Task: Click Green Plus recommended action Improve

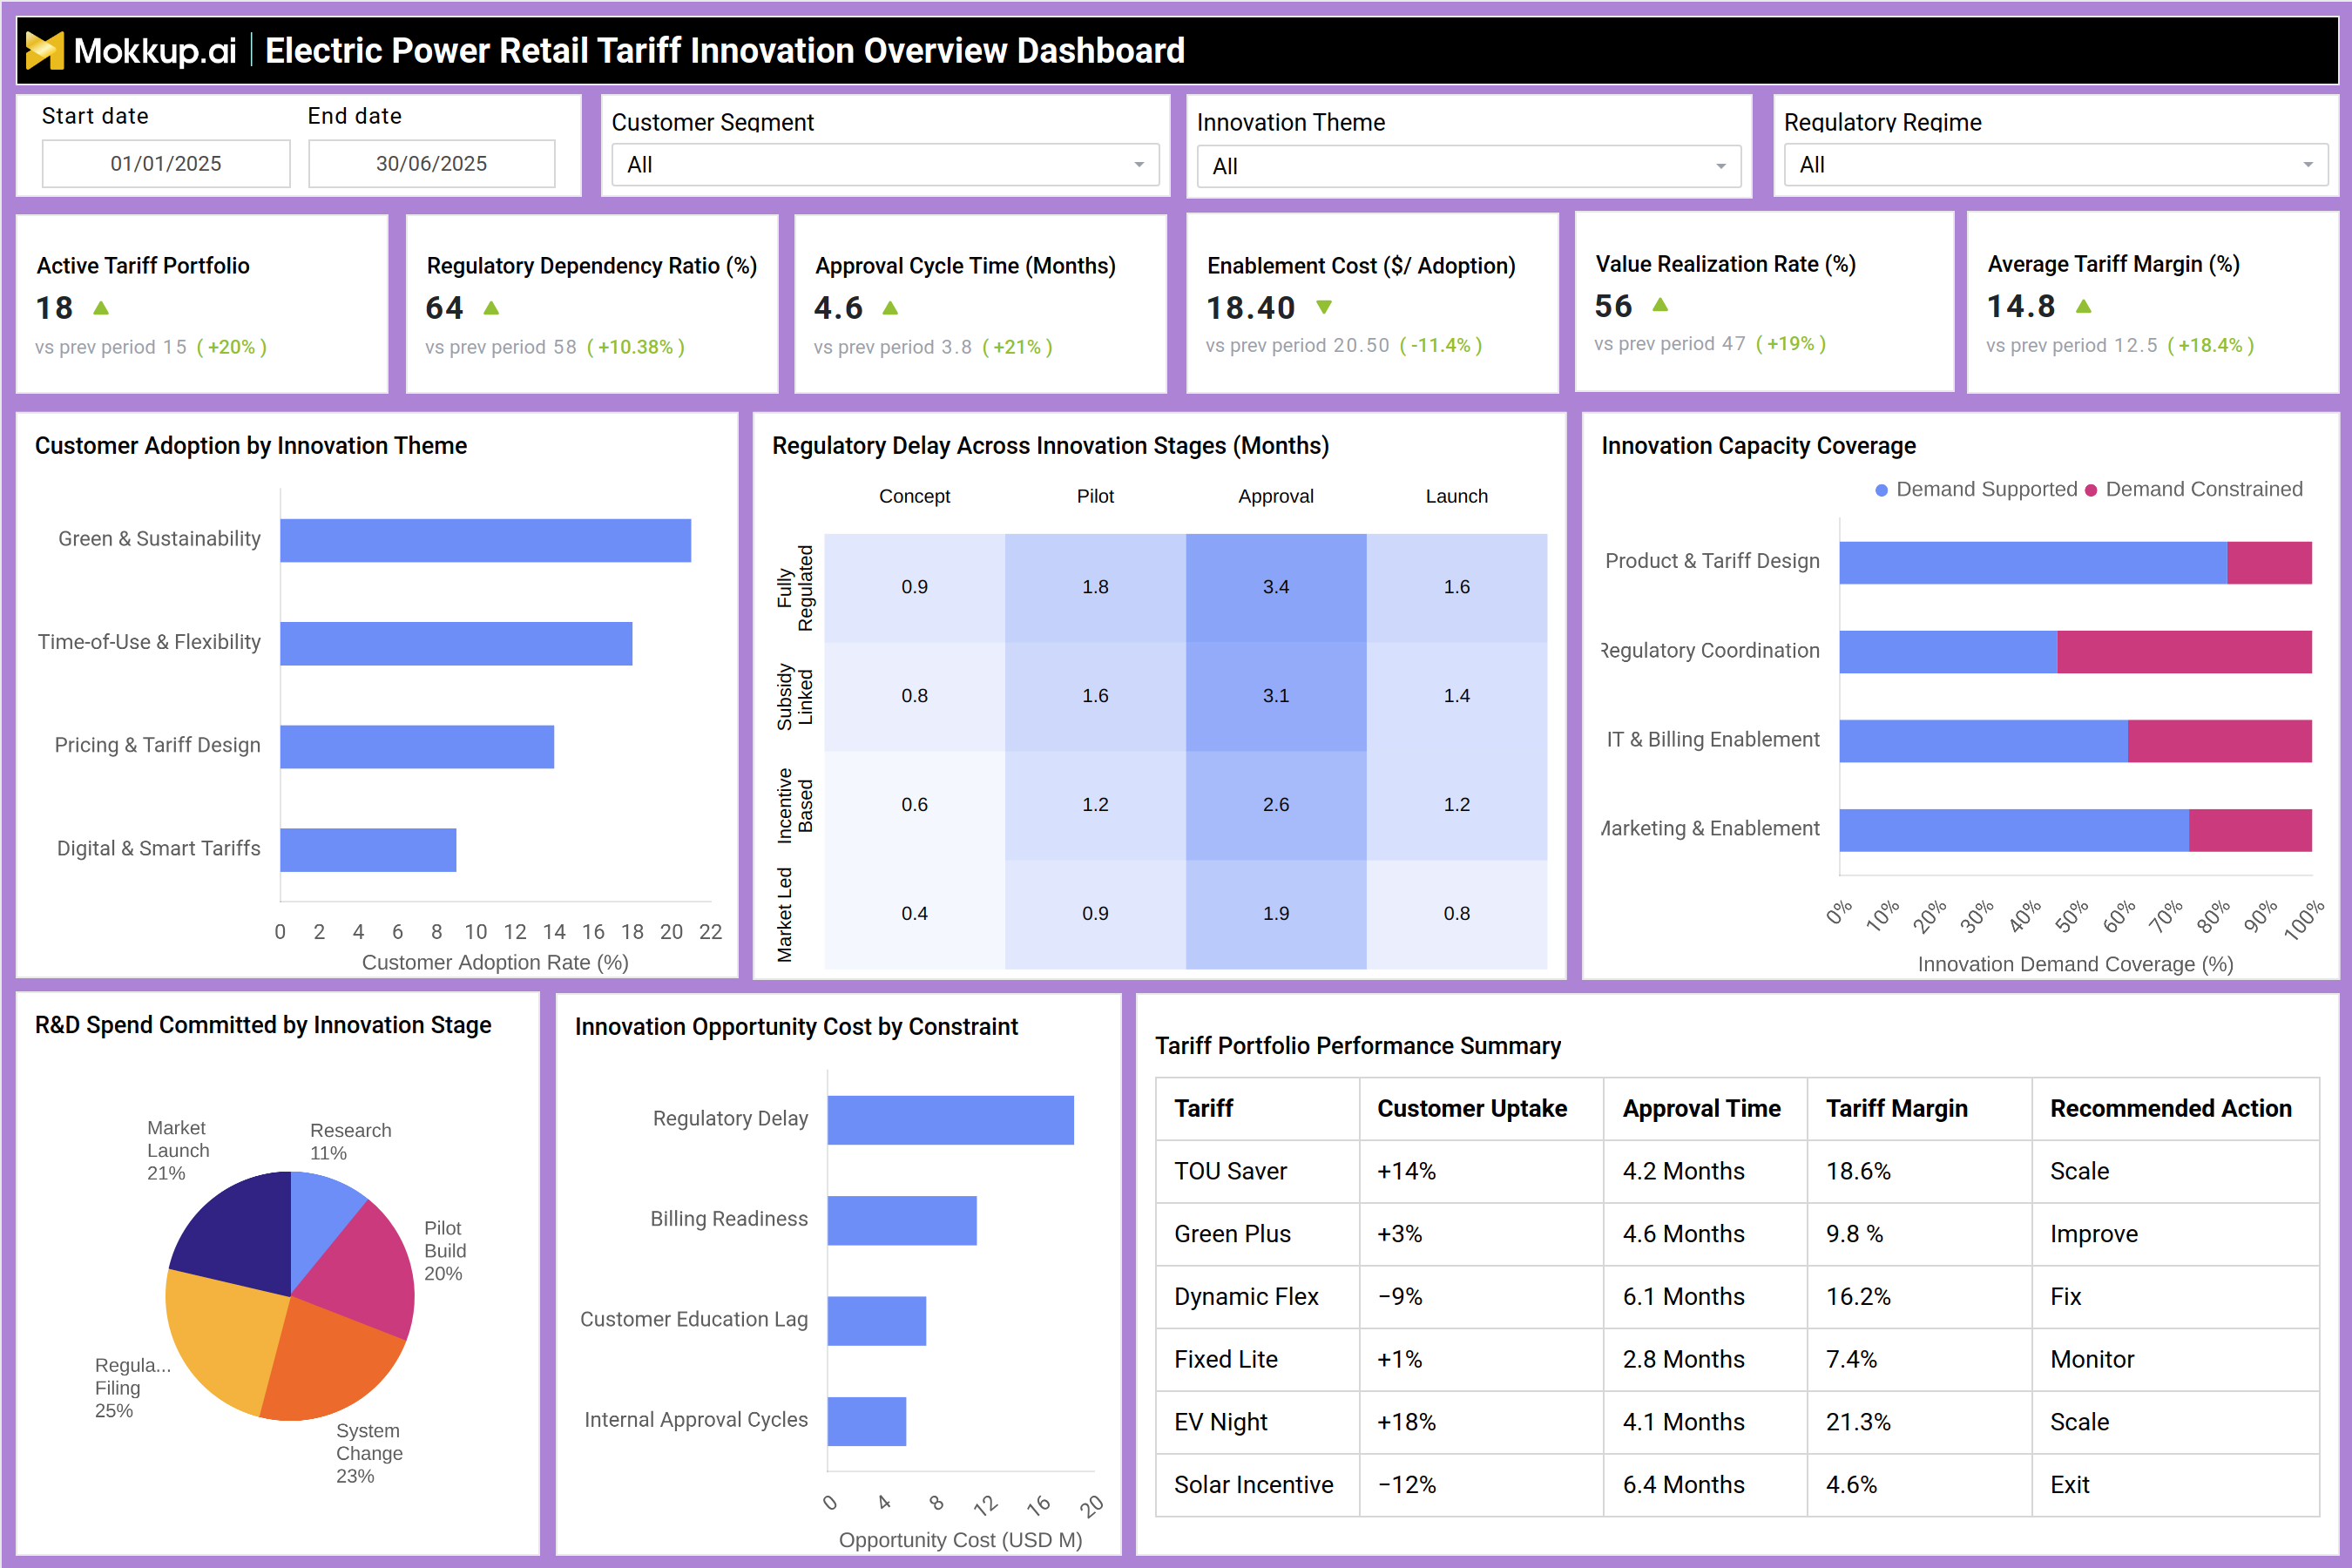Action: tap(2093, 1234)
